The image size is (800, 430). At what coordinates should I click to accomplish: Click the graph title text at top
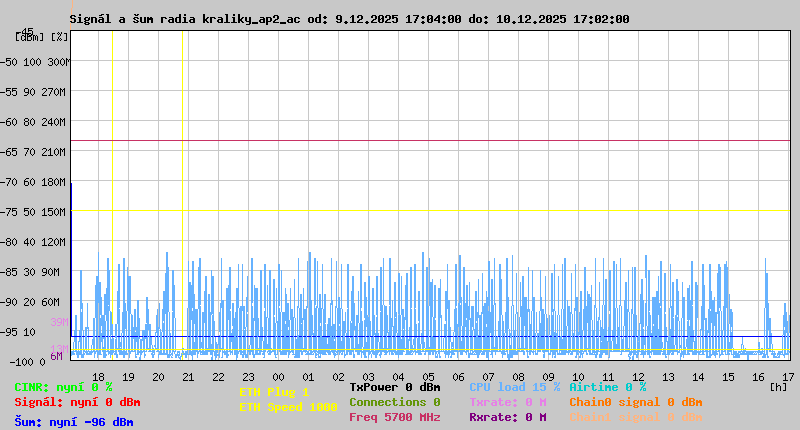[350, 19]
